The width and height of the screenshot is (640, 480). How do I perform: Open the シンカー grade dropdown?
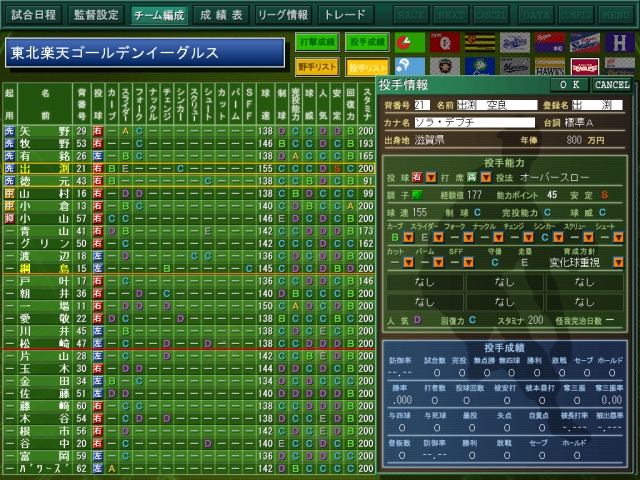[x=558, y=237]
